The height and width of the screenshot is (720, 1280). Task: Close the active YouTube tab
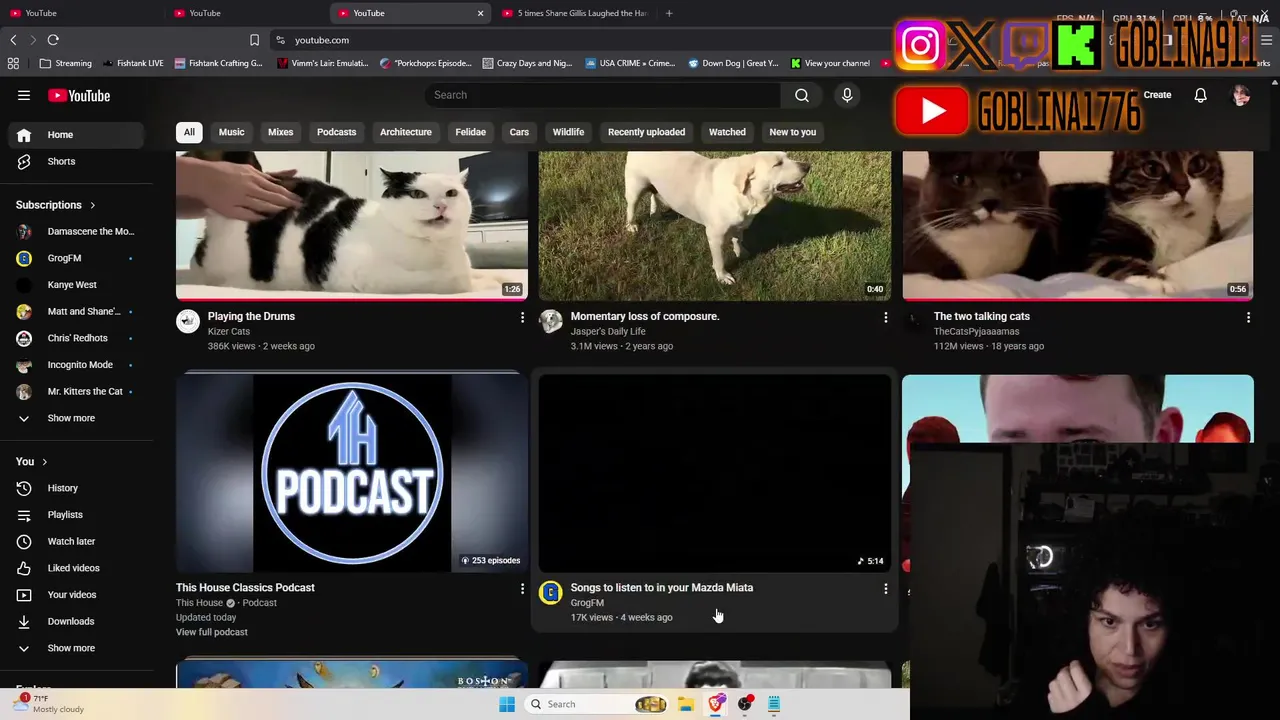coord(480,13)
